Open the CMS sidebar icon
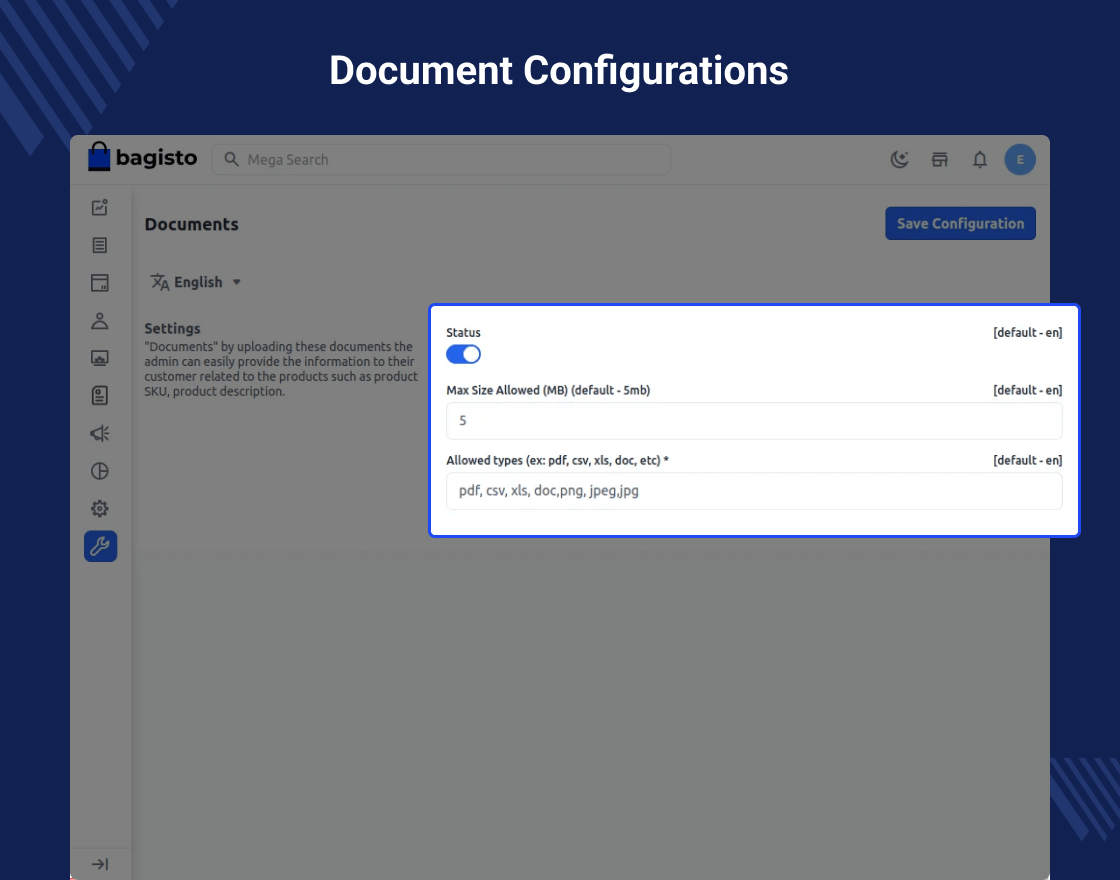 pyautogui.click(x=100, y=358)
